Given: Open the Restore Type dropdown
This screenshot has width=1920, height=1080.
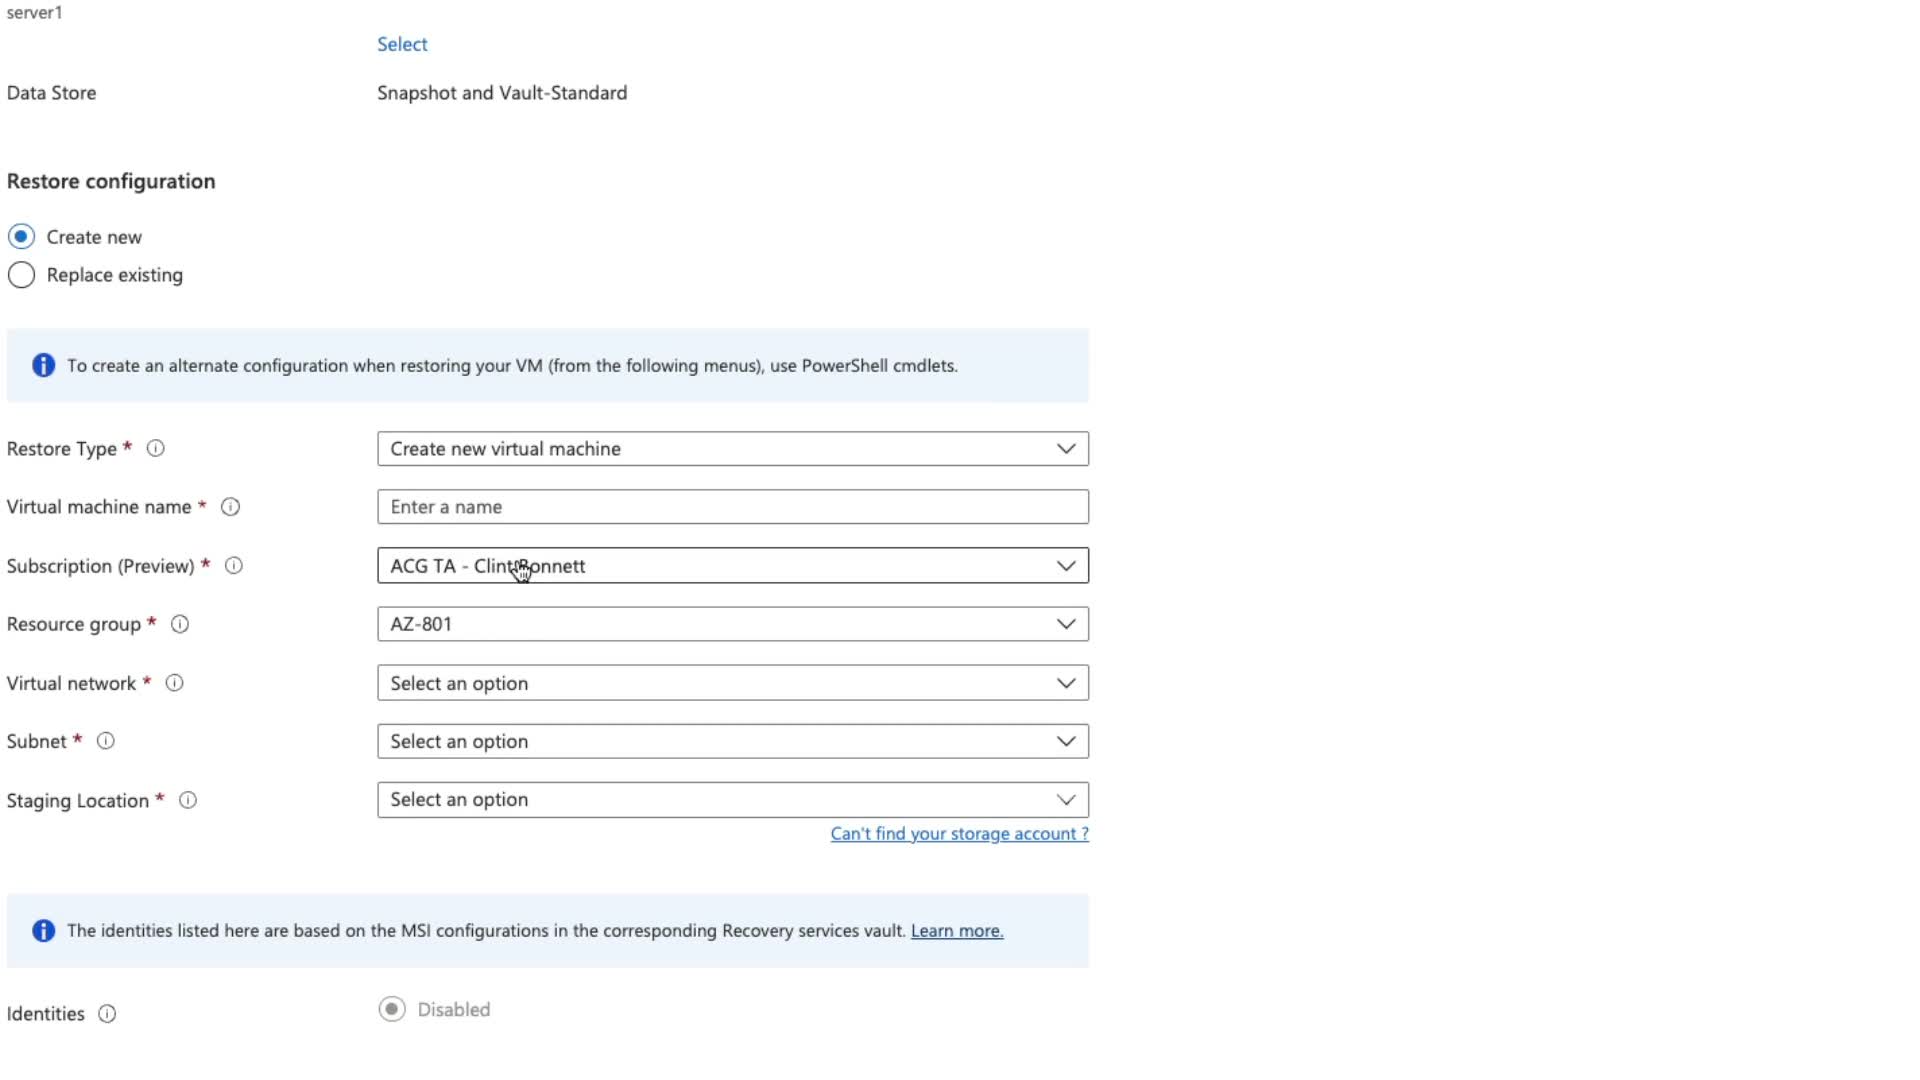Looking at the screenshot, I should tap(732, 449).
